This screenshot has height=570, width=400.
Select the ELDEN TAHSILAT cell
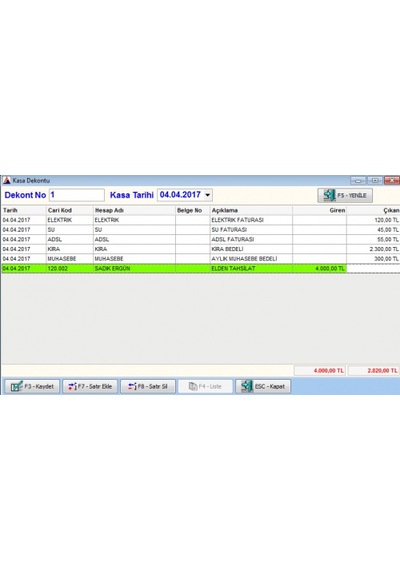click(x=251, y=269)
